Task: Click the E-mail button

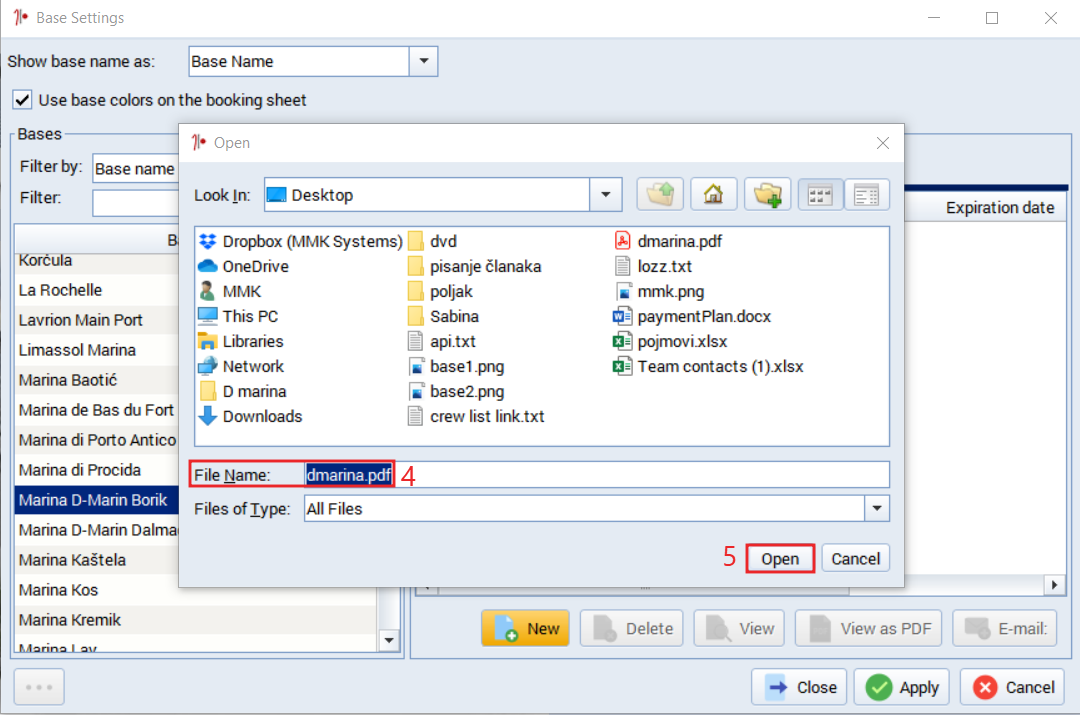Action: (1005, 628)
